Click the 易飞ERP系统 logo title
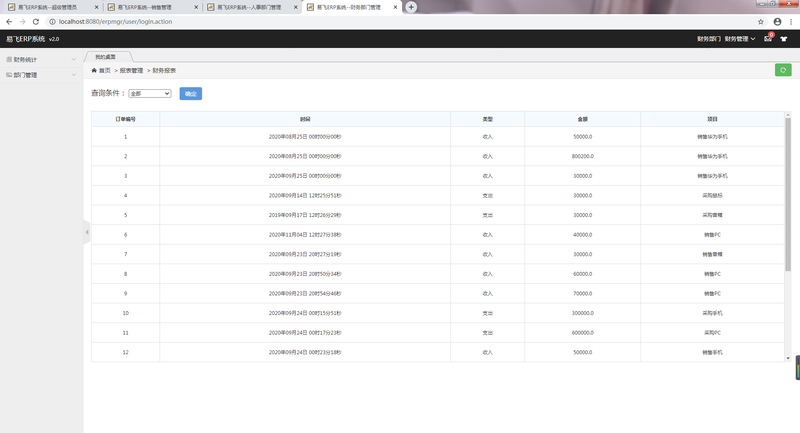Image resolution: width=800 pixels, height=433 pixels. (x=26, y=39)
